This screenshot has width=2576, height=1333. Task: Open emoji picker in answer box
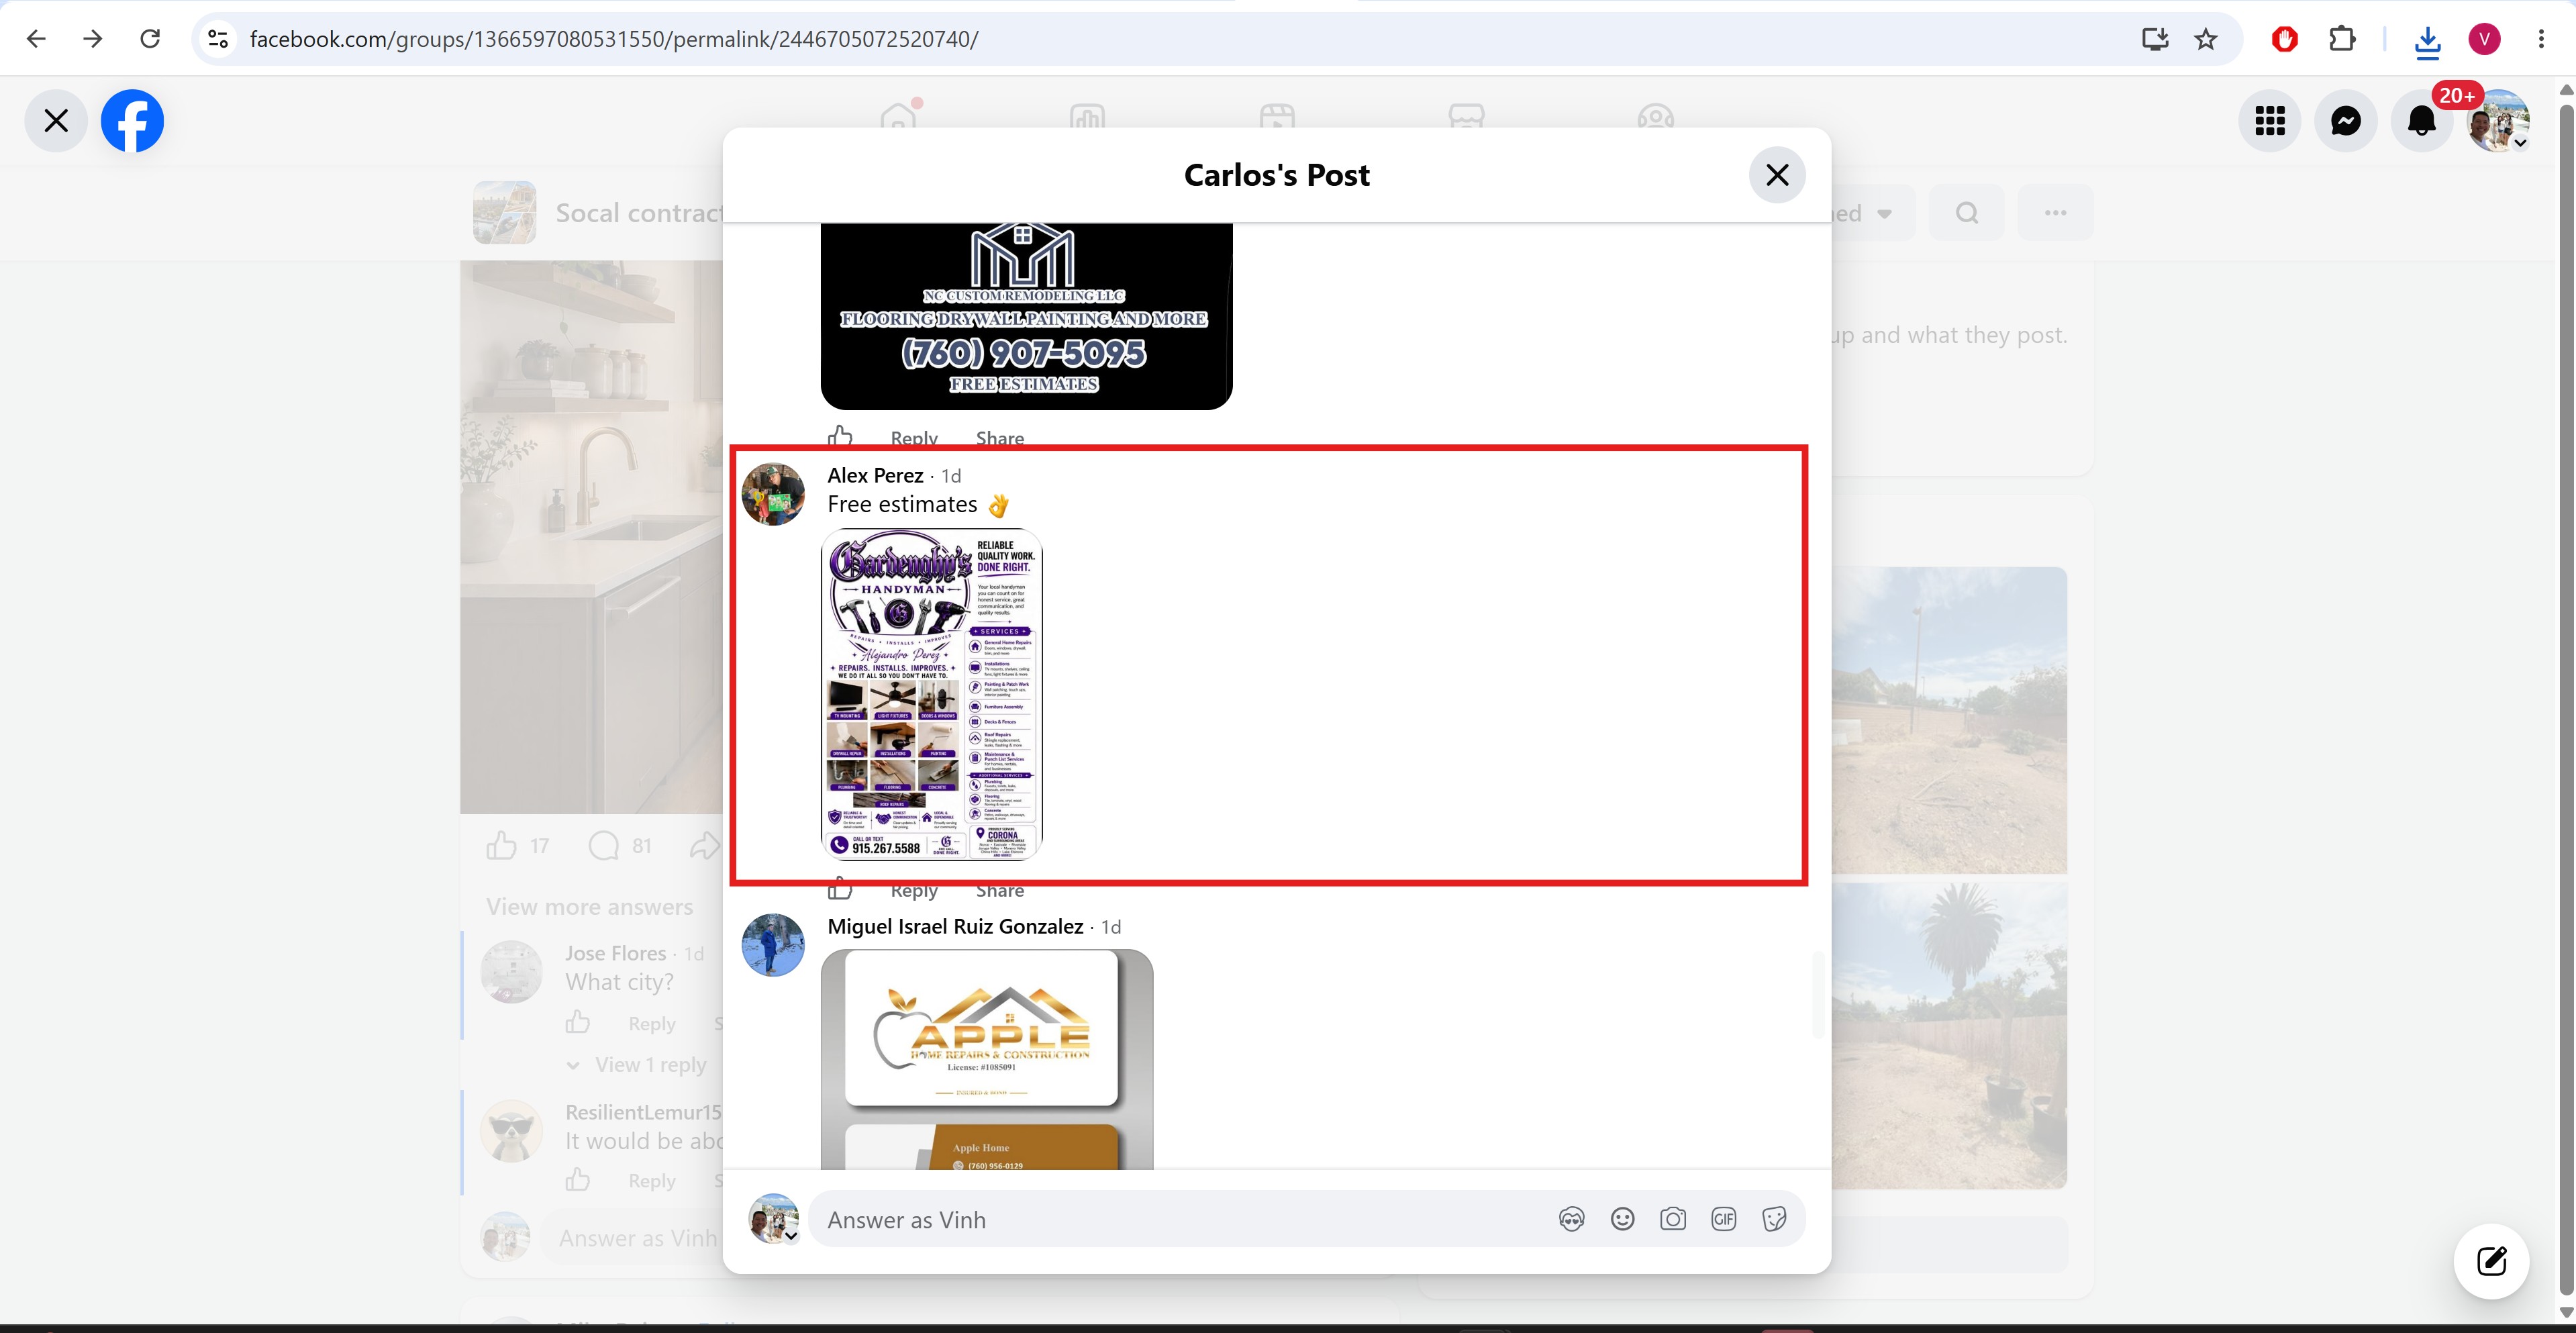1622,1219
